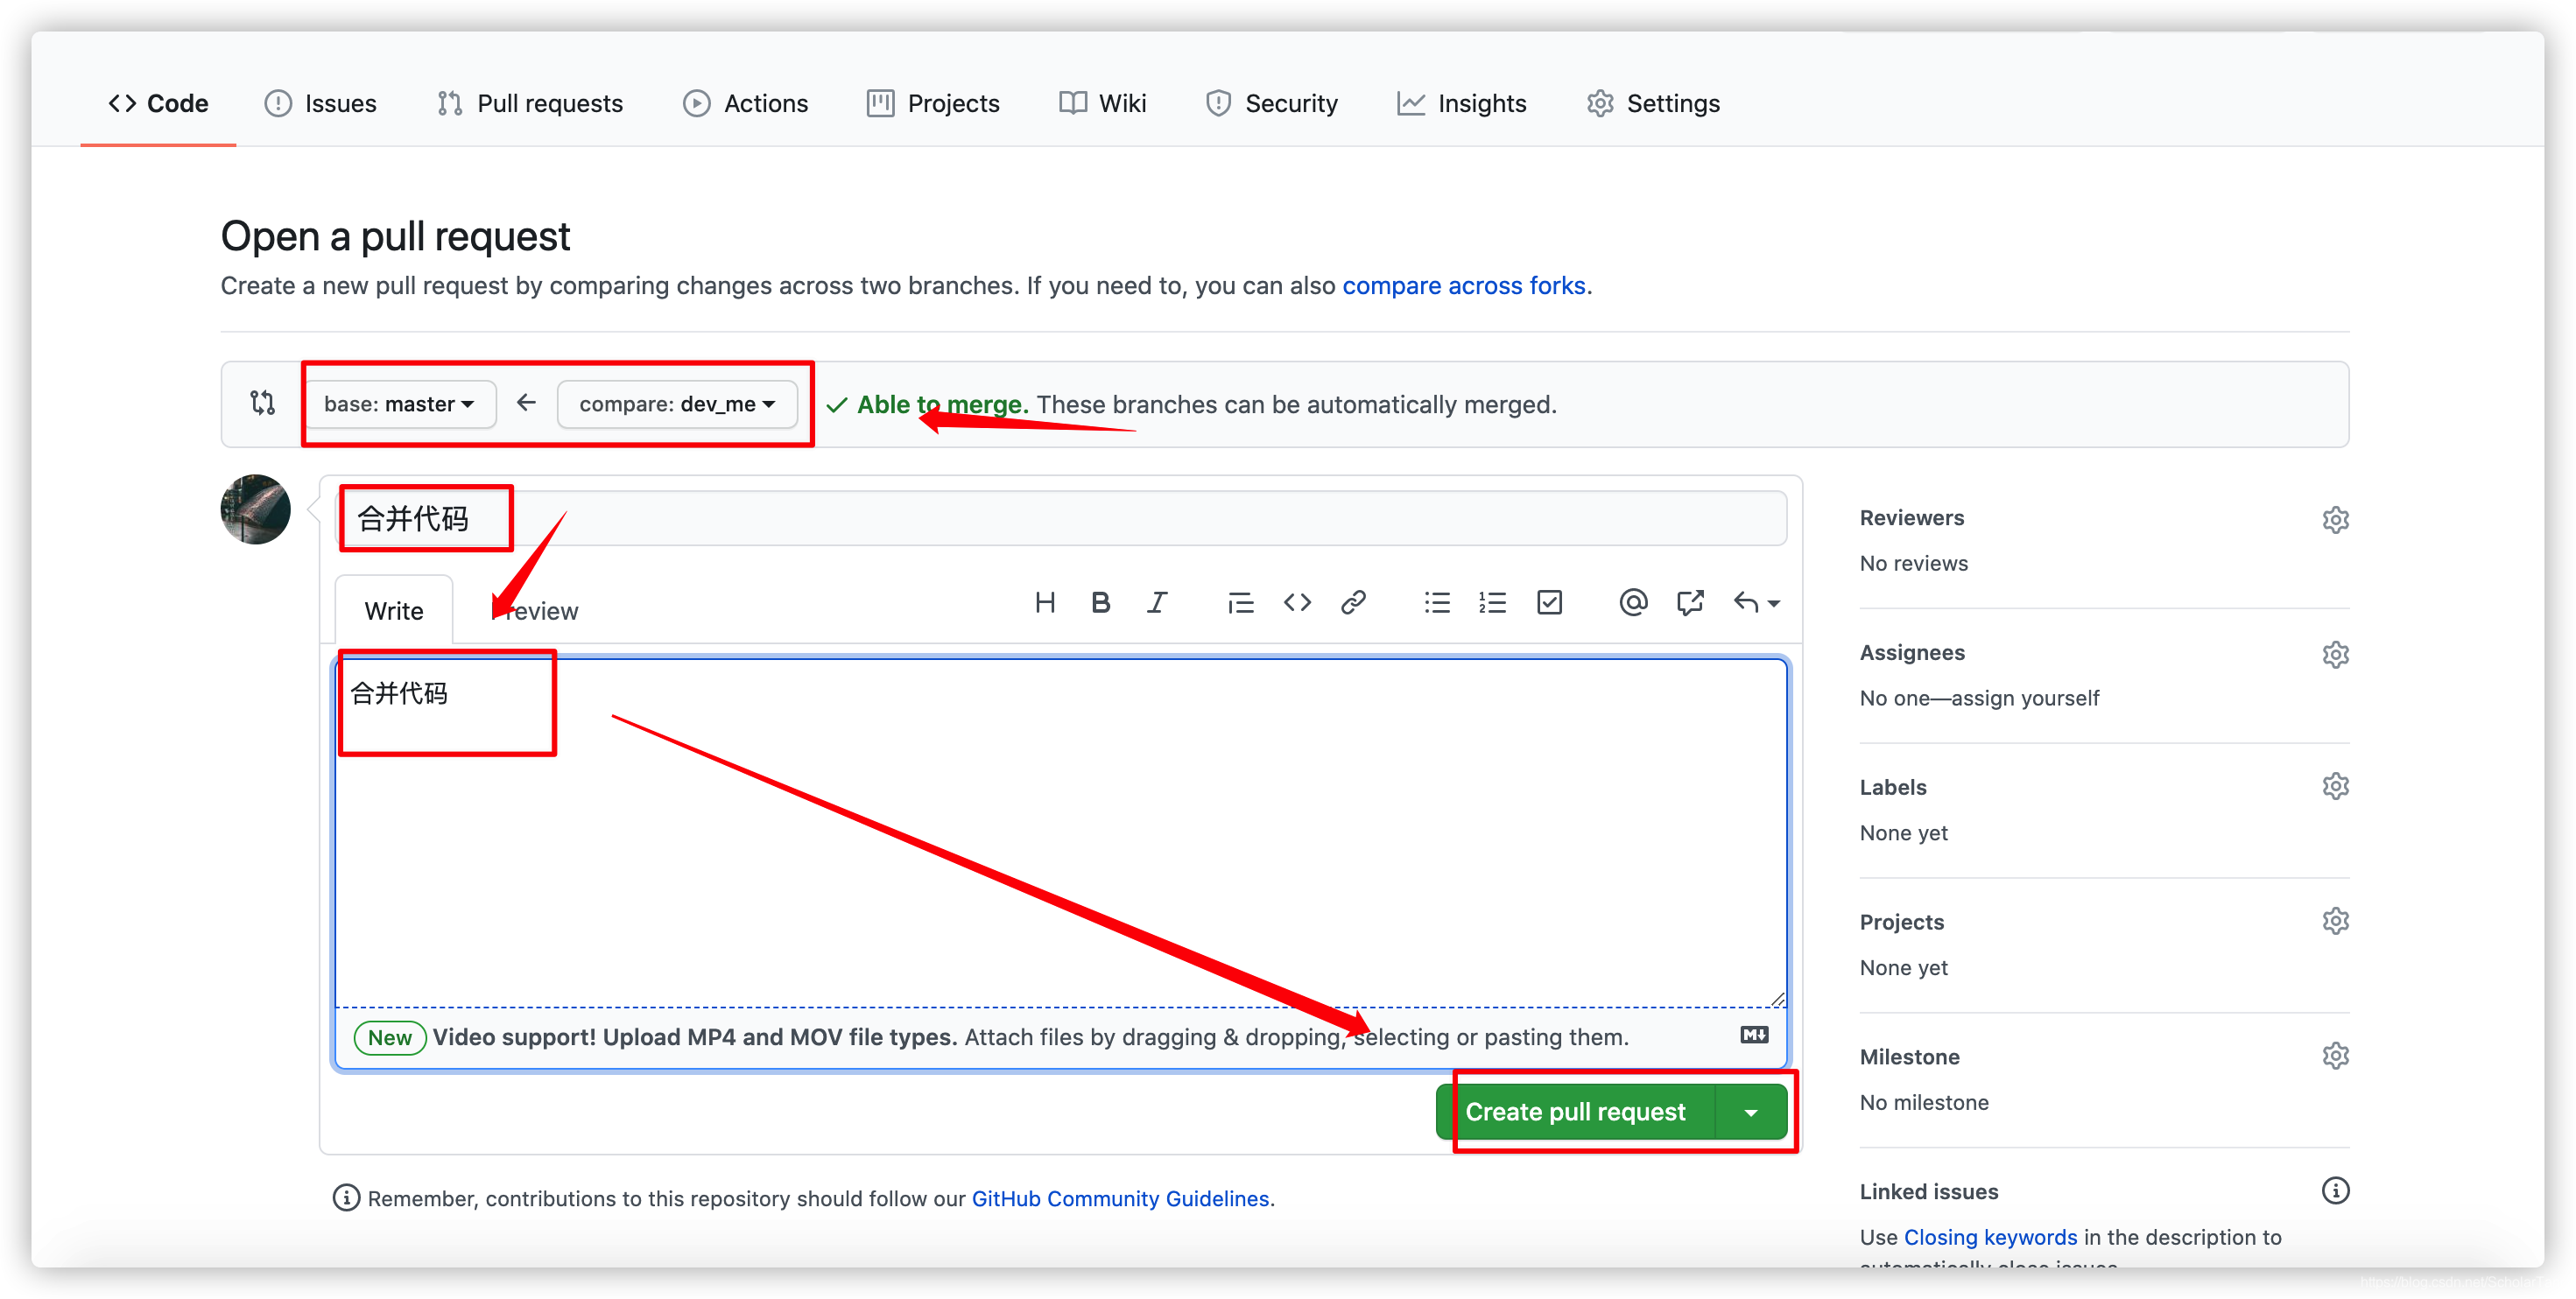
Task: Insert a bulleted list
Action: (1437, 603)
